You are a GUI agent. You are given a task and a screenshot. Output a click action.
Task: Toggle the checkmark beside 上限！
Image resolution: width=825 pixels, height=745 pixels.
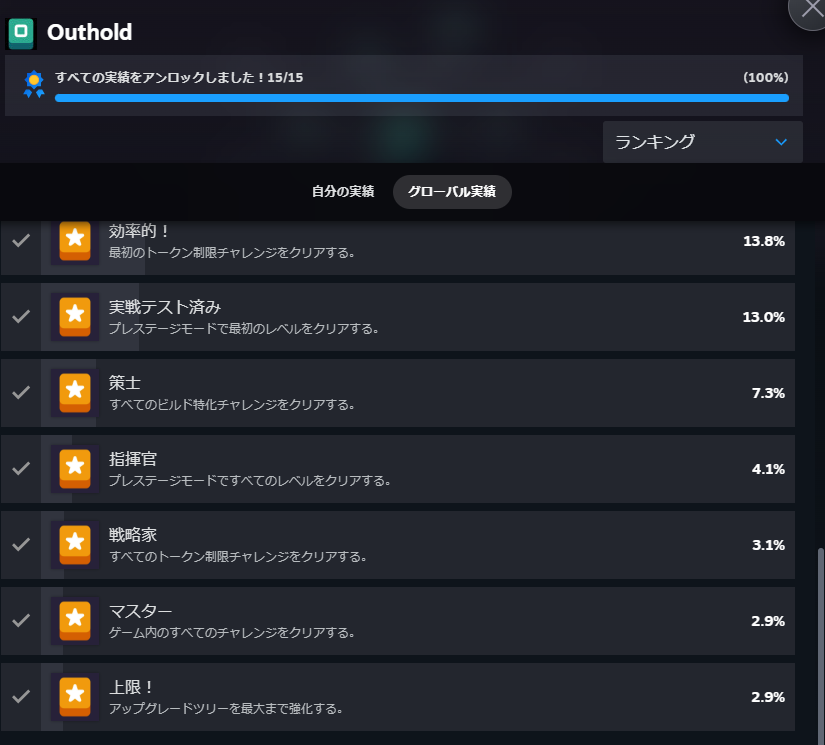pyautogui.click(x=21, y=696)
